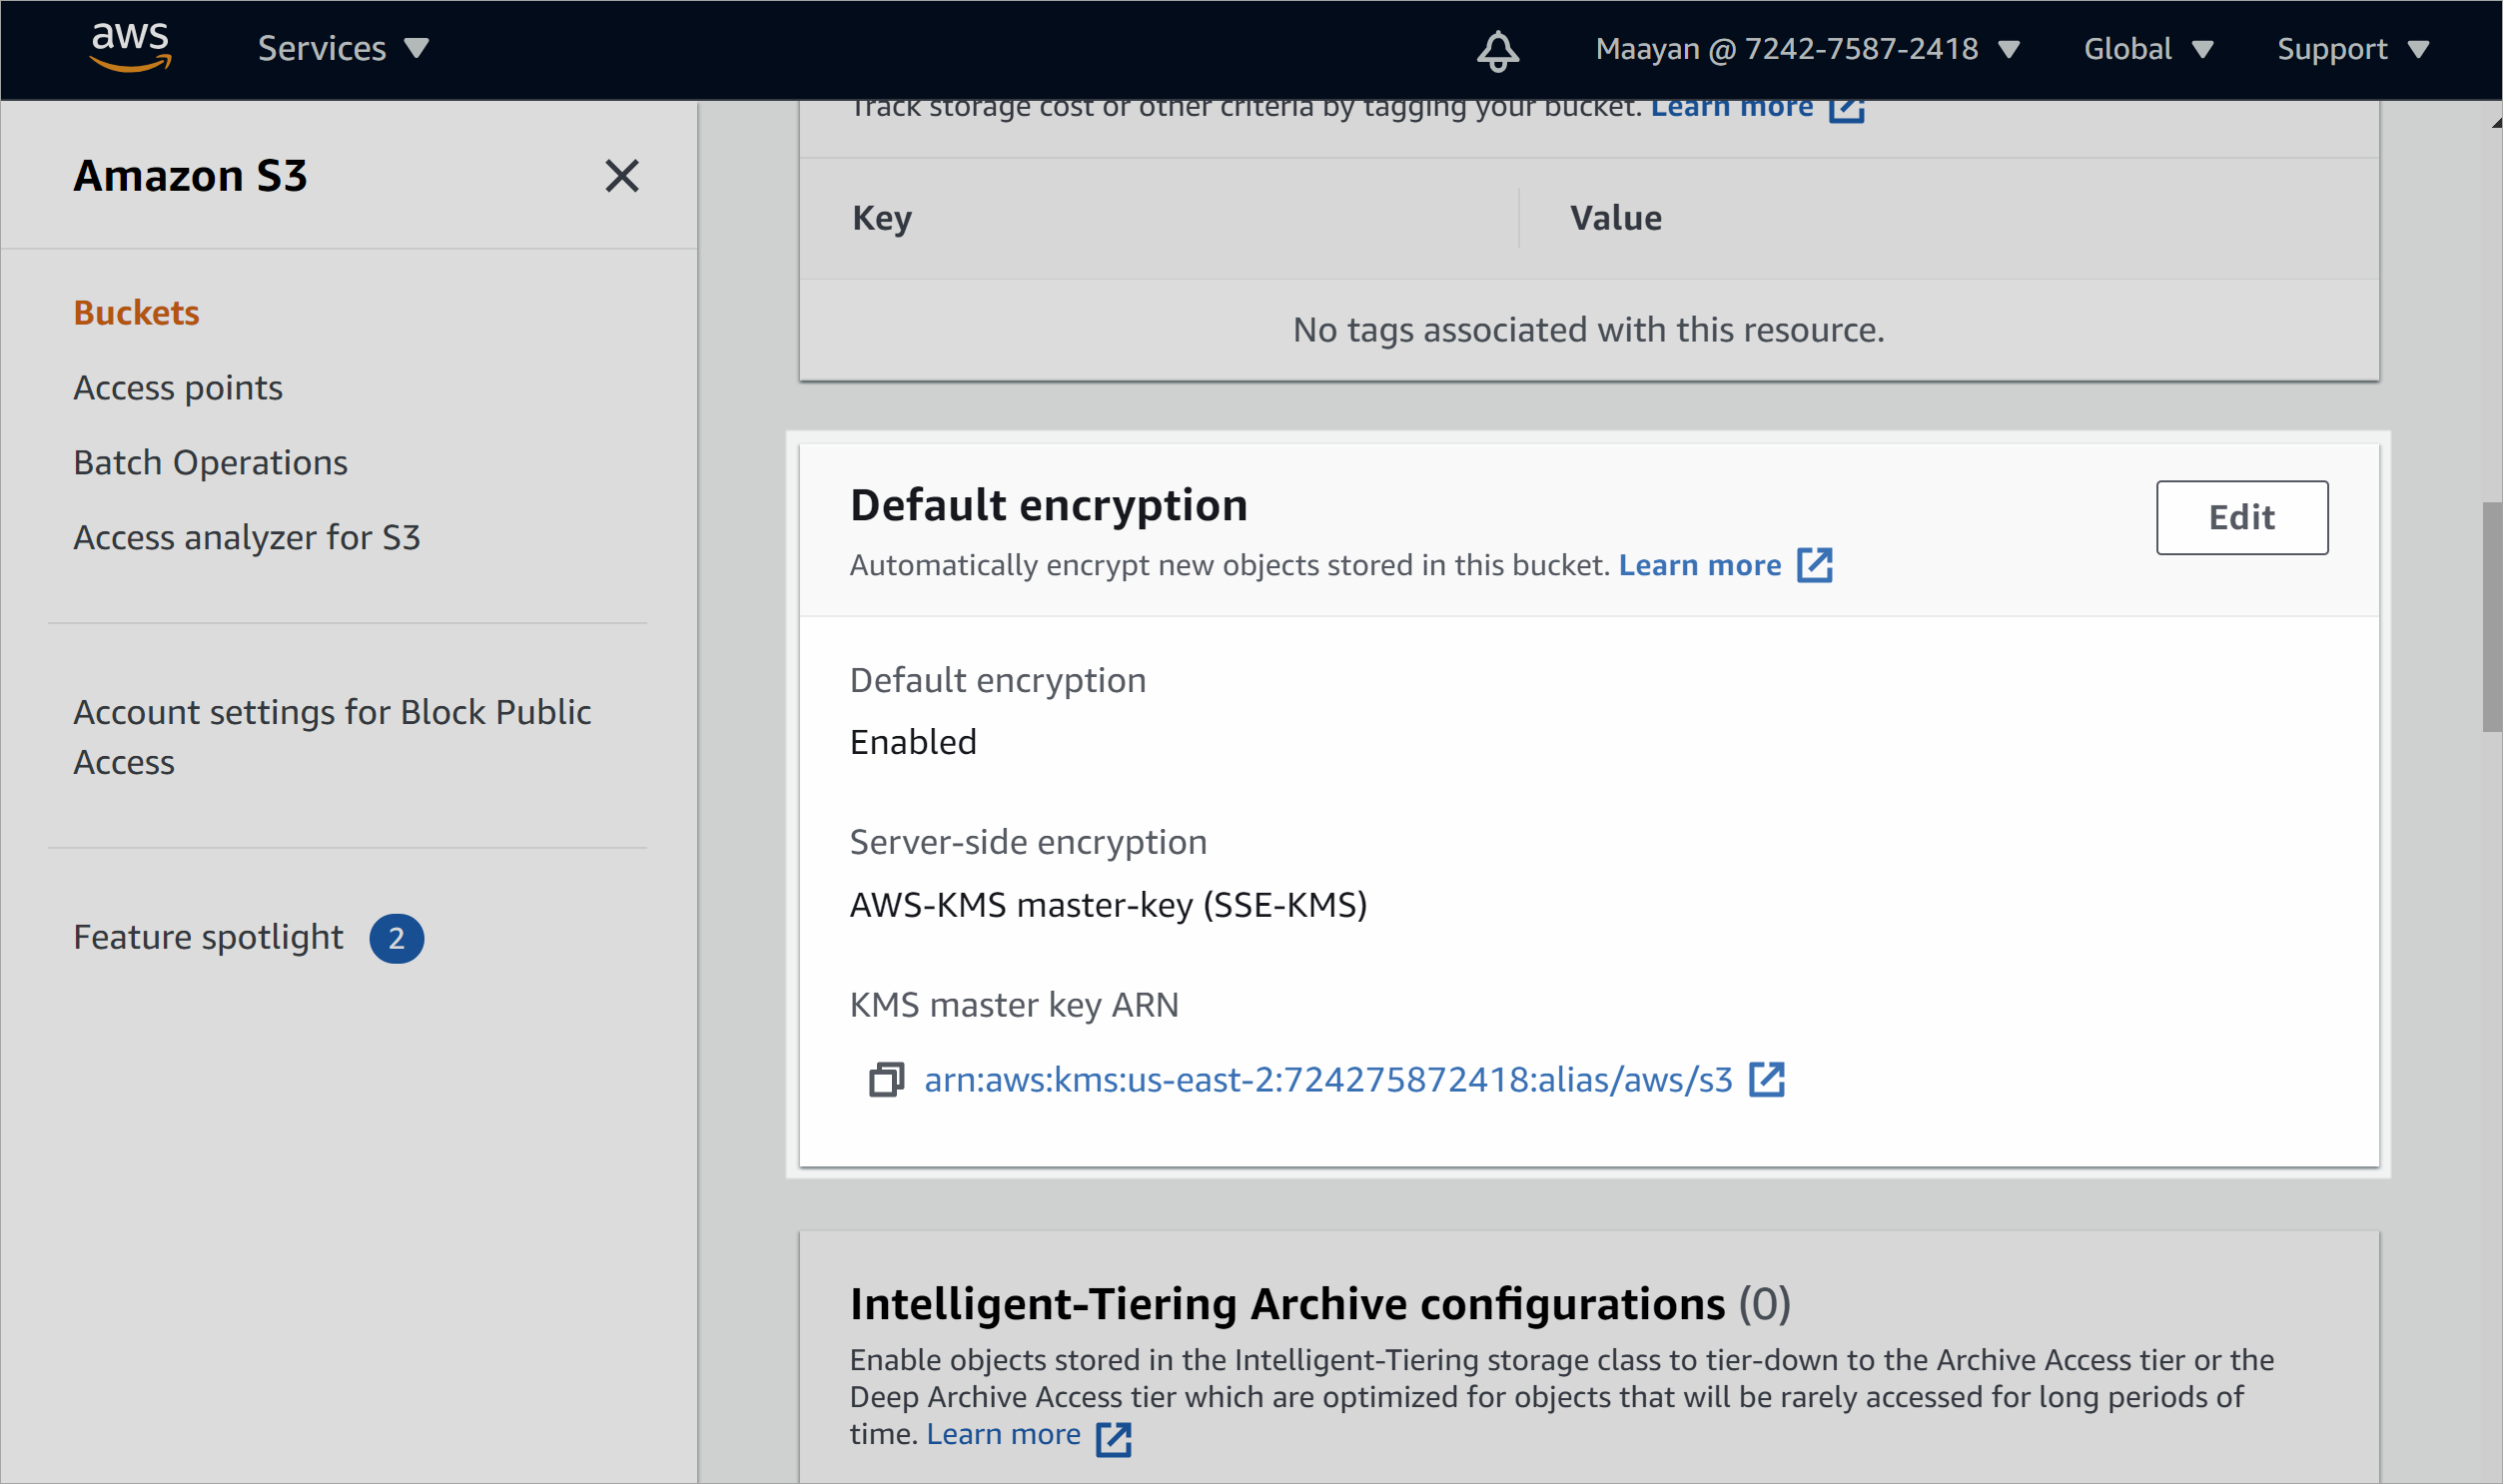Click the Access points sidebar item
The image size is (2503, 1484).
177,385
